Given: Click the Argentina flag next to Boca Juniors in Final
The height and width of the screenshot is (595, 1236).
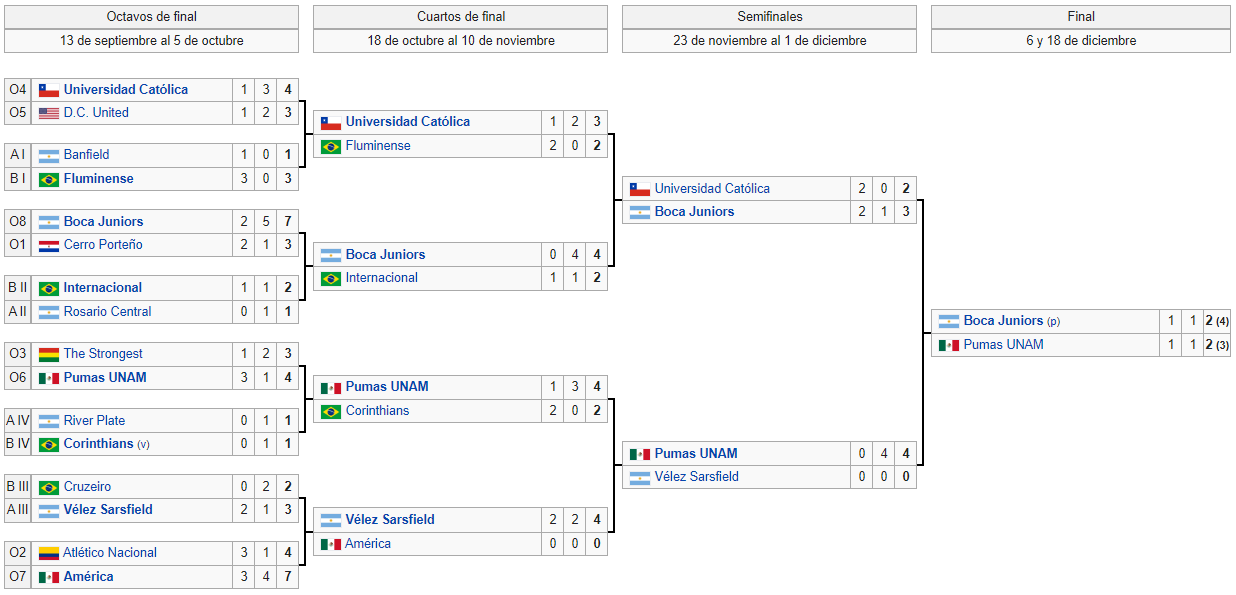Looking at the screenshot, I should pyautogui.click(x=948, y=321).
